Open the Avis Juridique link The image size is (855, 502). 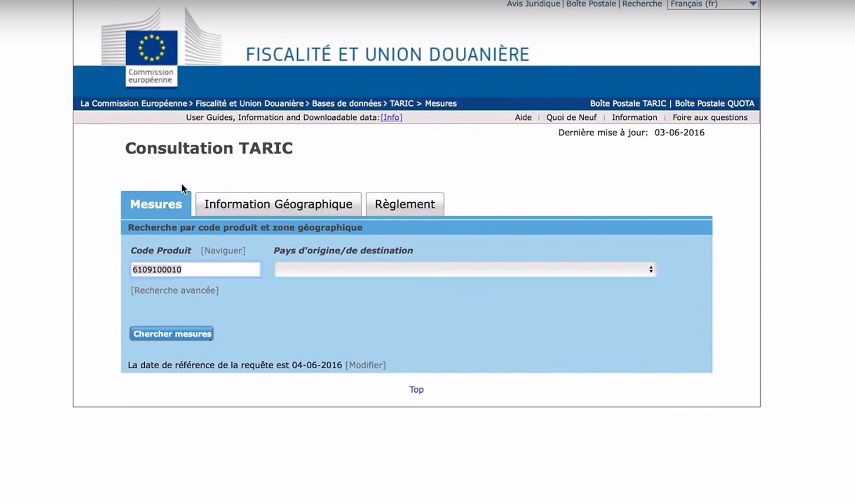point(533,4)
